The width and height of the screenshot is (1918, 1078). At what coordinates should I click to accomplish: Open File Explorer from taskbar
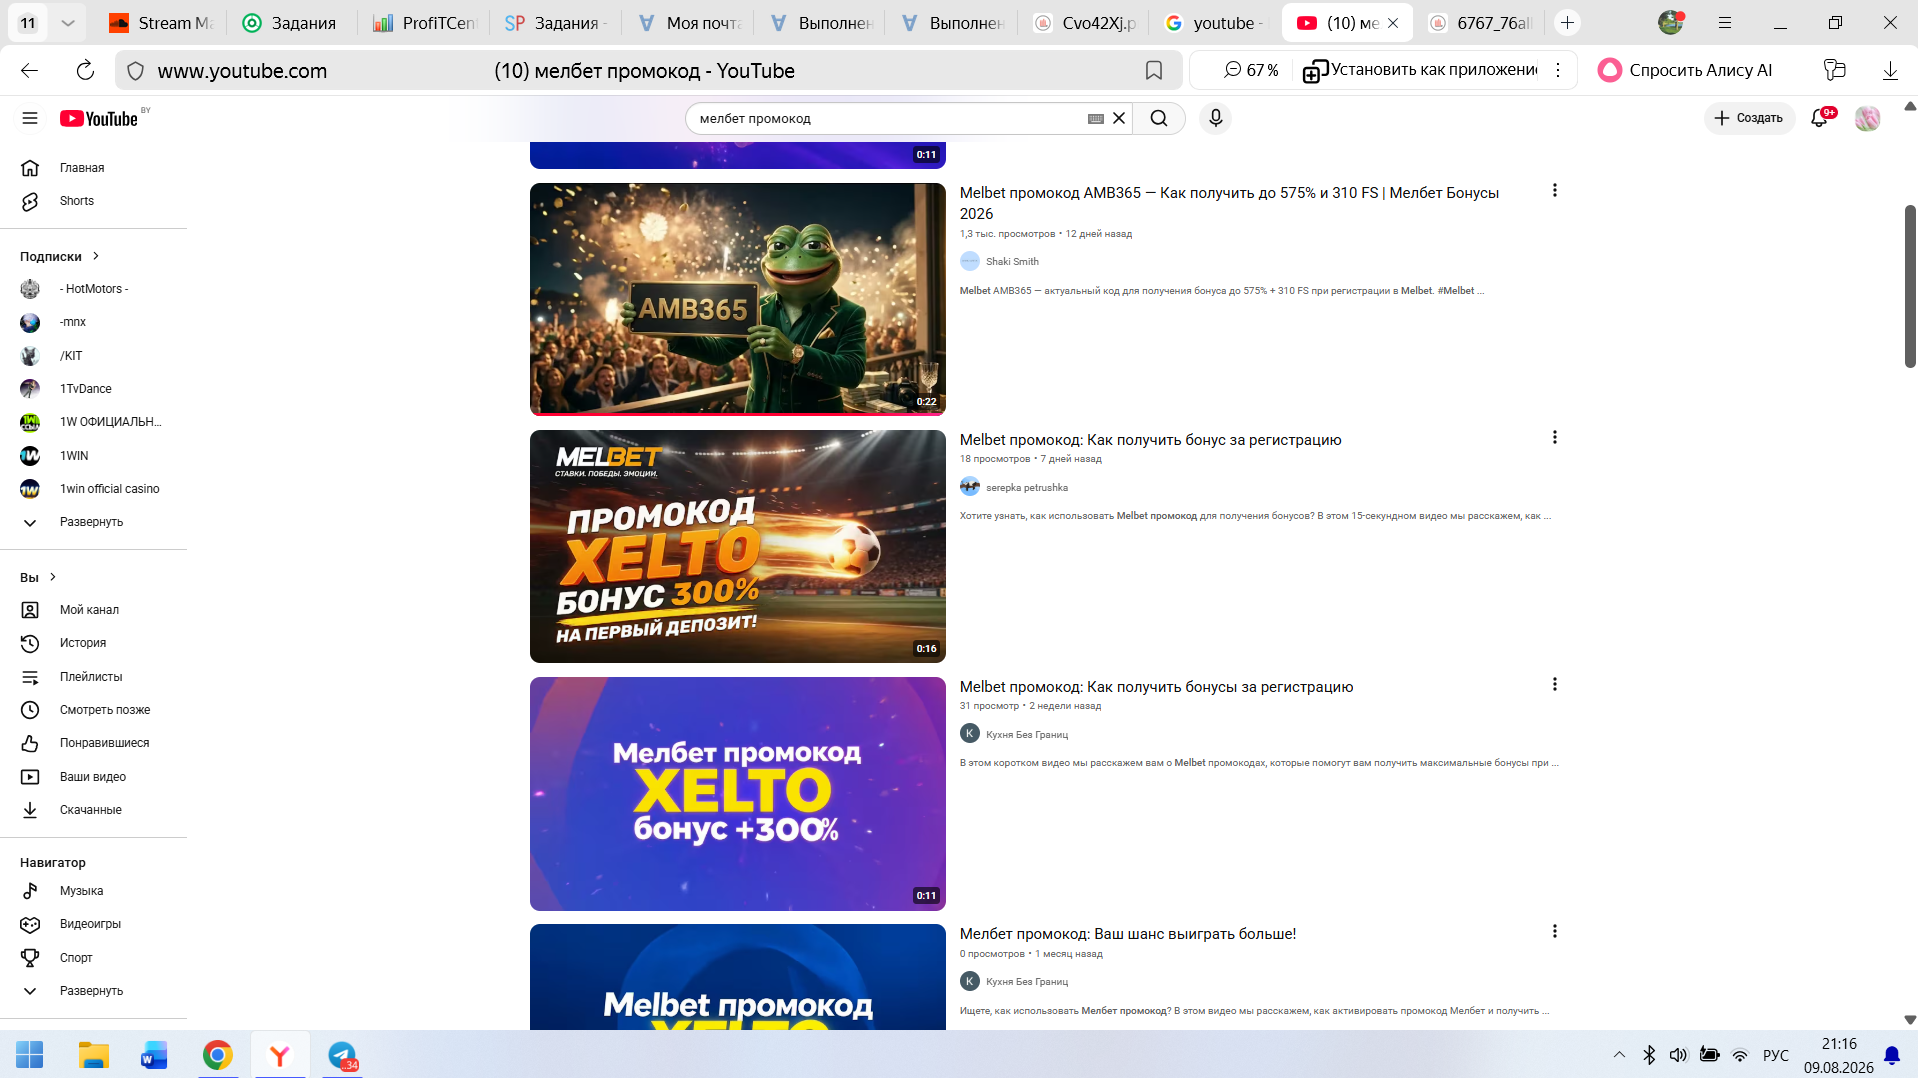tap(93, 1055)
